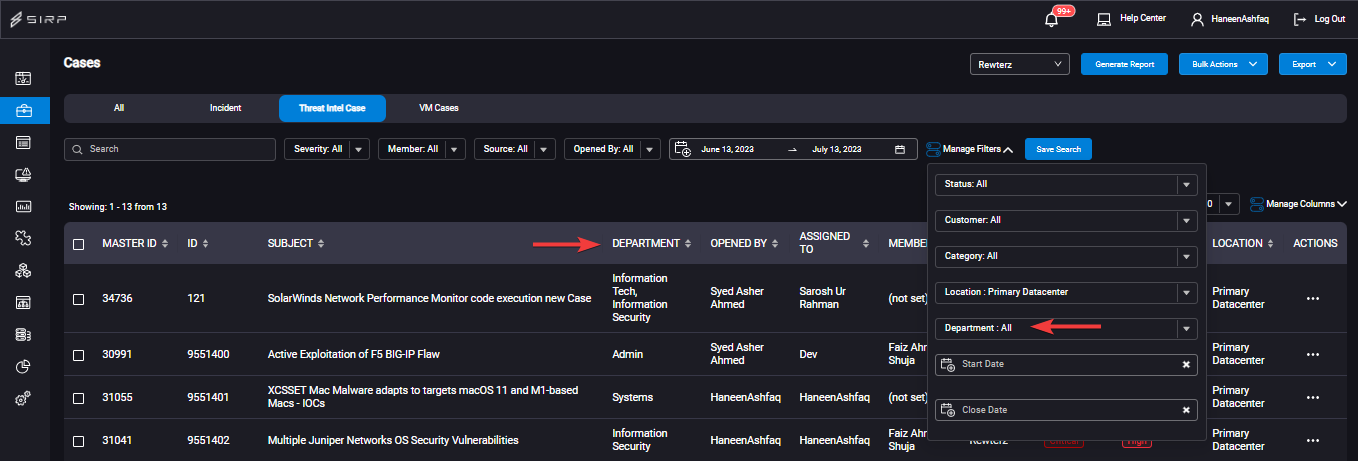This screenshot has height=461, width=1358.
Task: Click the Start Date filter field
Action: [x=1066, y=365]
